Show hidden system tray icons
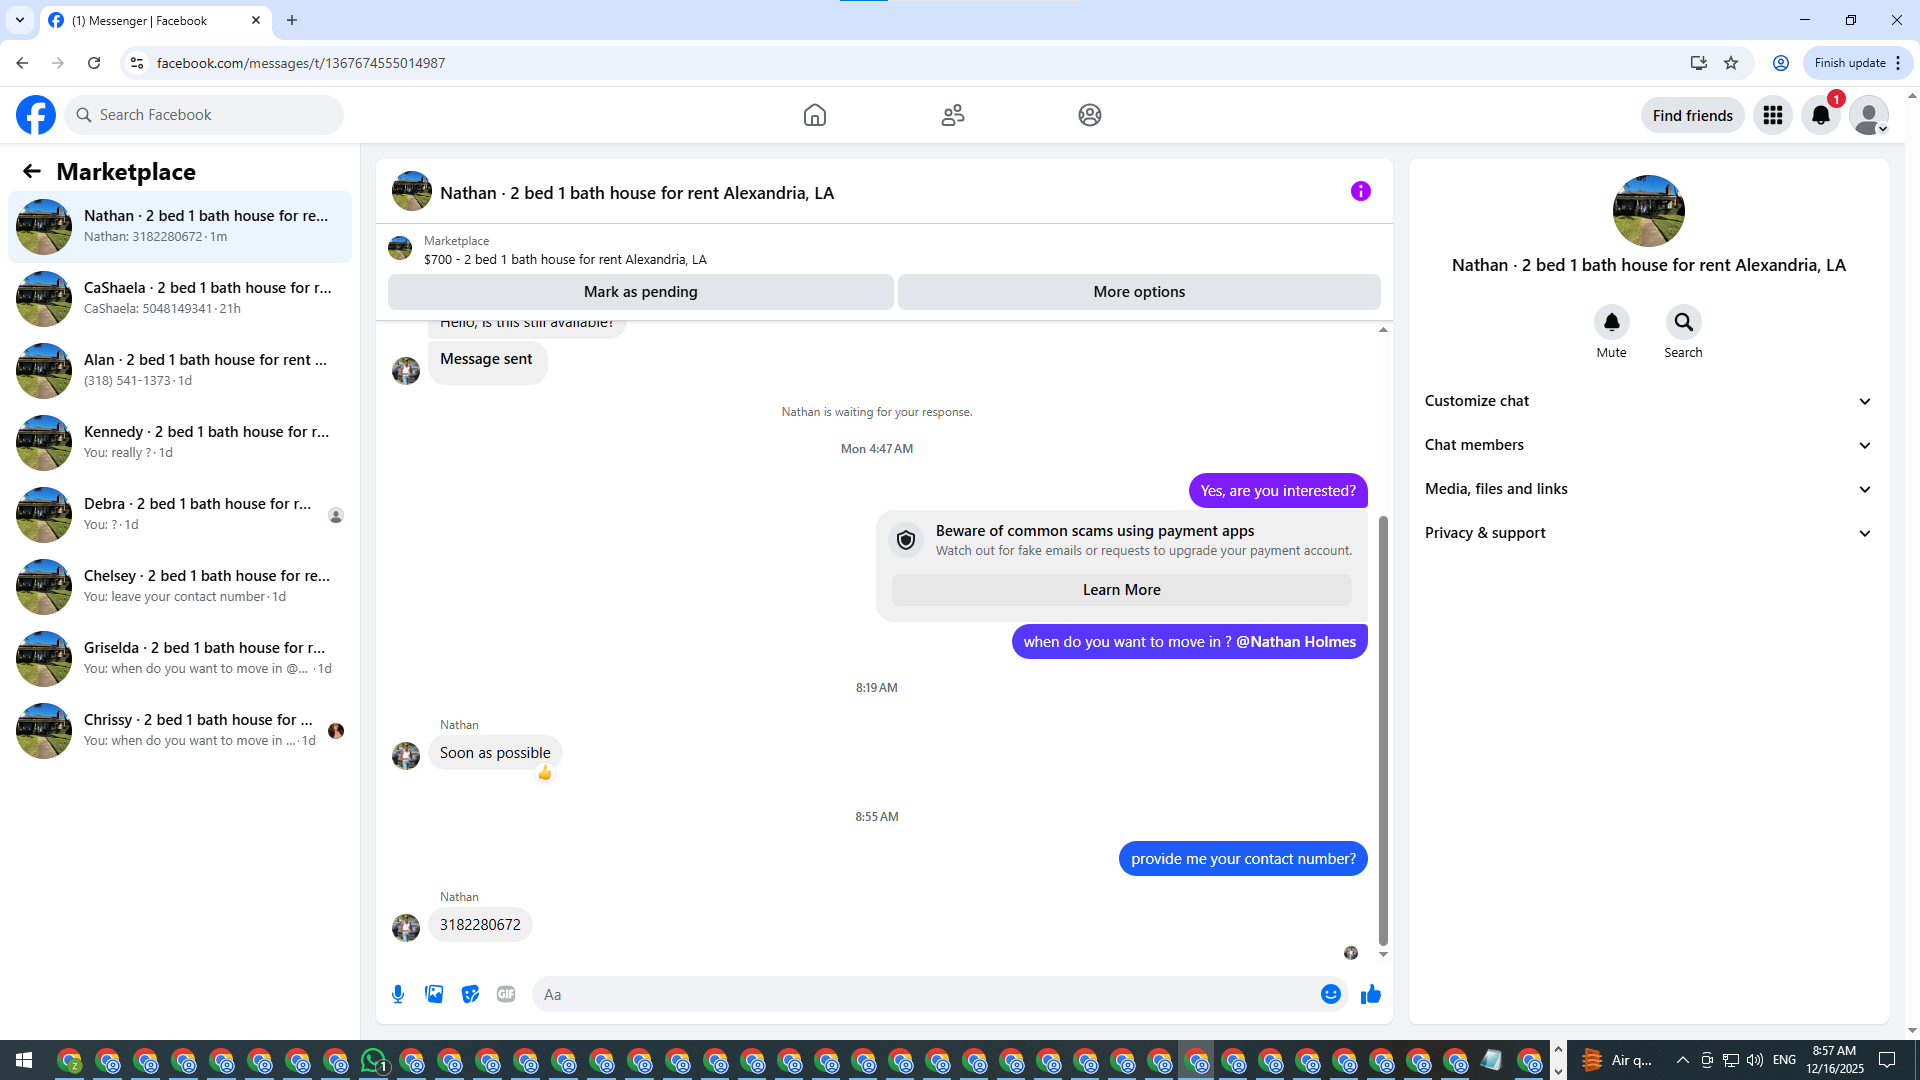This screenshot has height=1080, width=1920. tap(1682, 1060)
